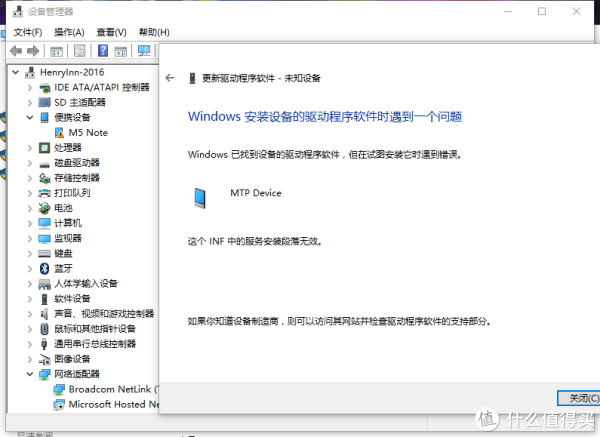Select the 图像设备 tree entry
This screenshot has height=437, width=600.
72,359
